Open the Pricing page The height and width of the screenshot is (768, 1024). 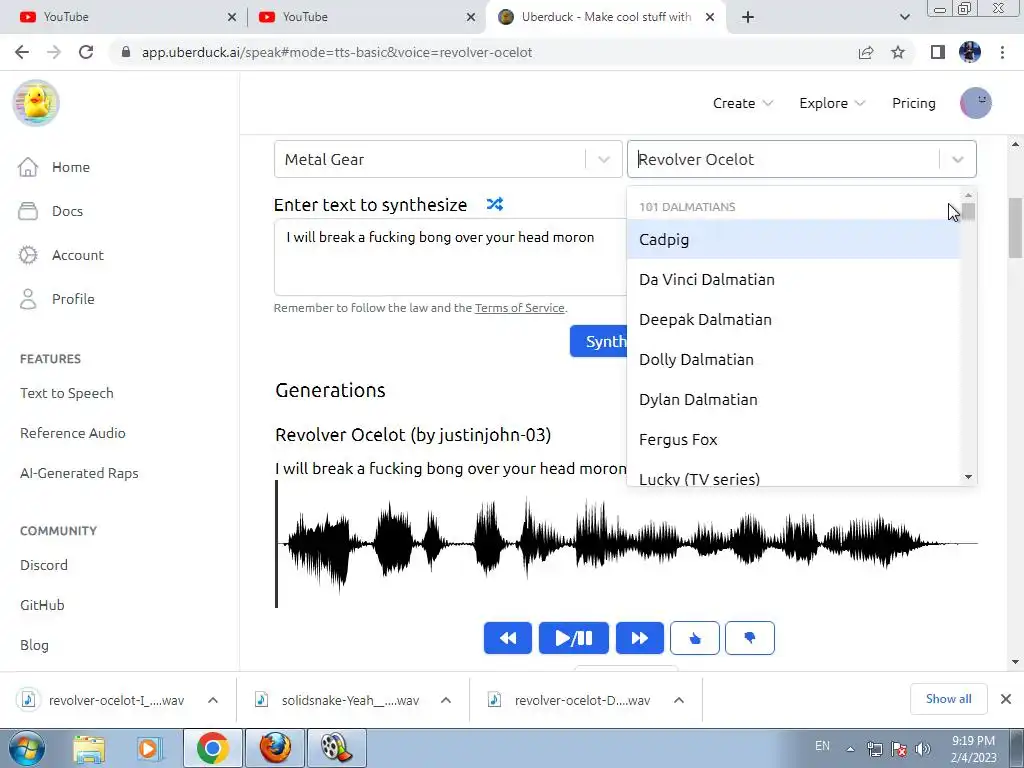(x=913, y=103)
